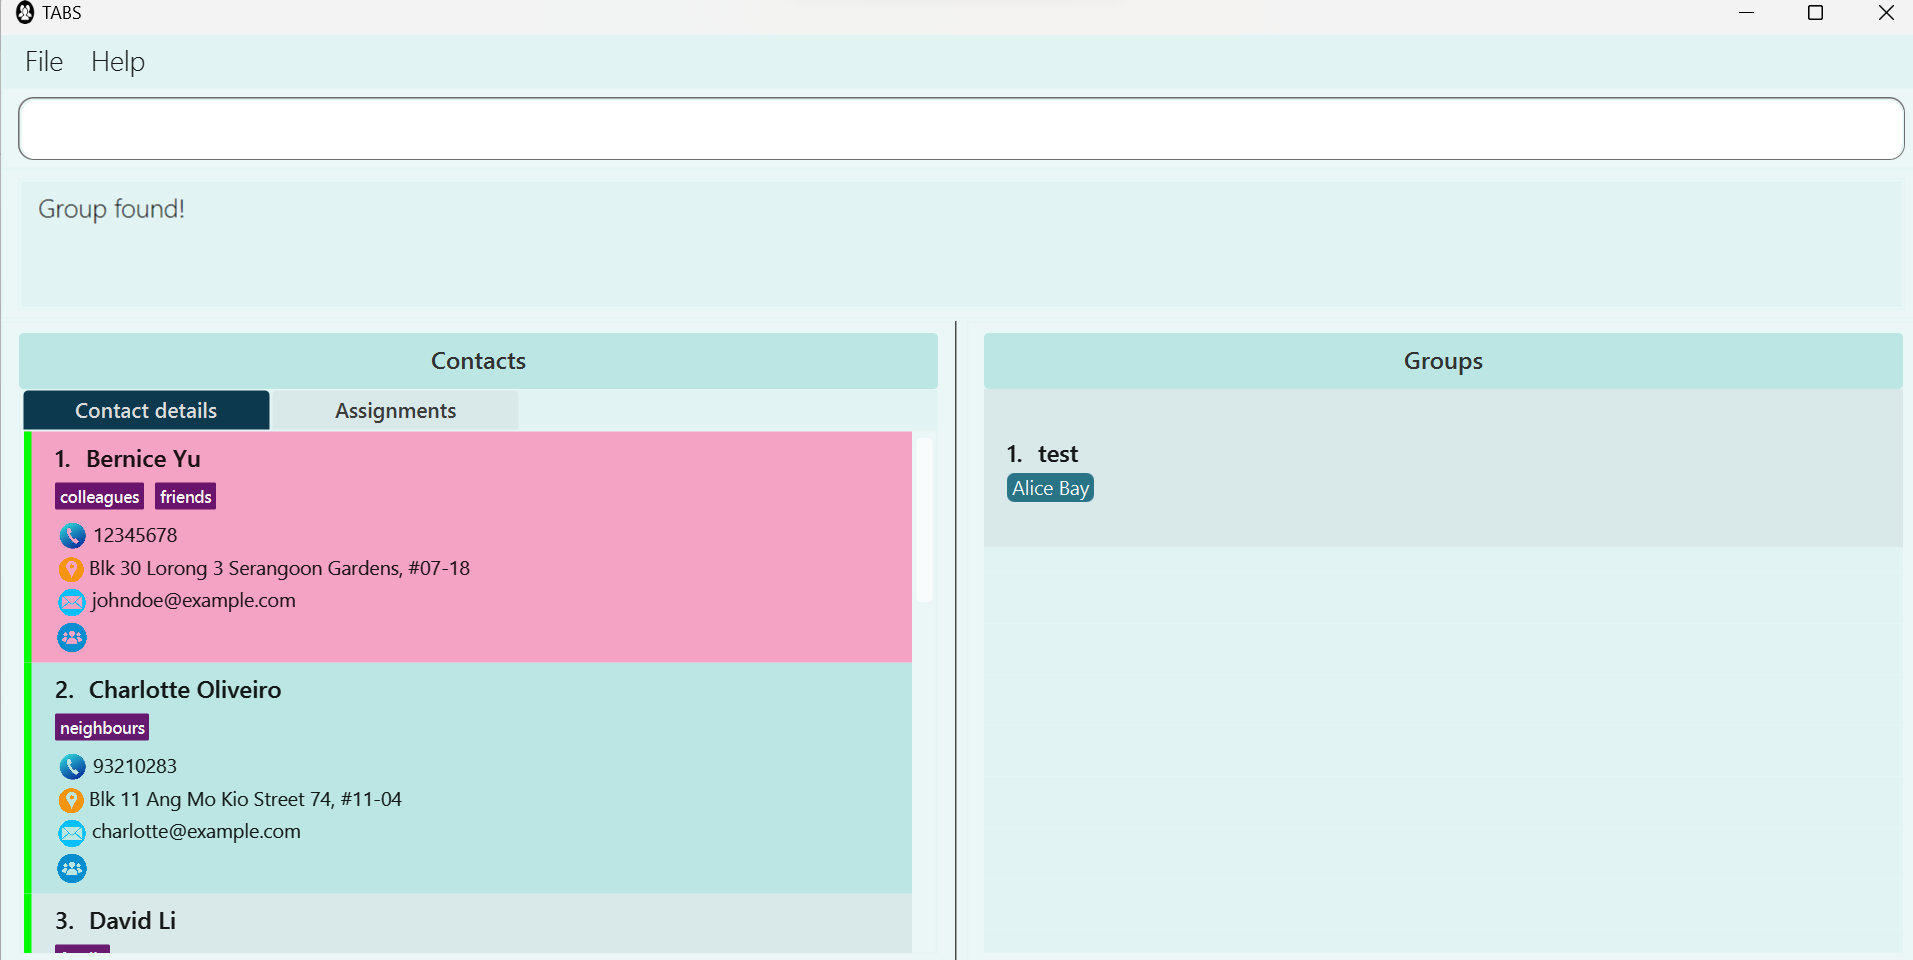Open the Help menu
This screenshot has width=1913, height=960.
[118, 62]
